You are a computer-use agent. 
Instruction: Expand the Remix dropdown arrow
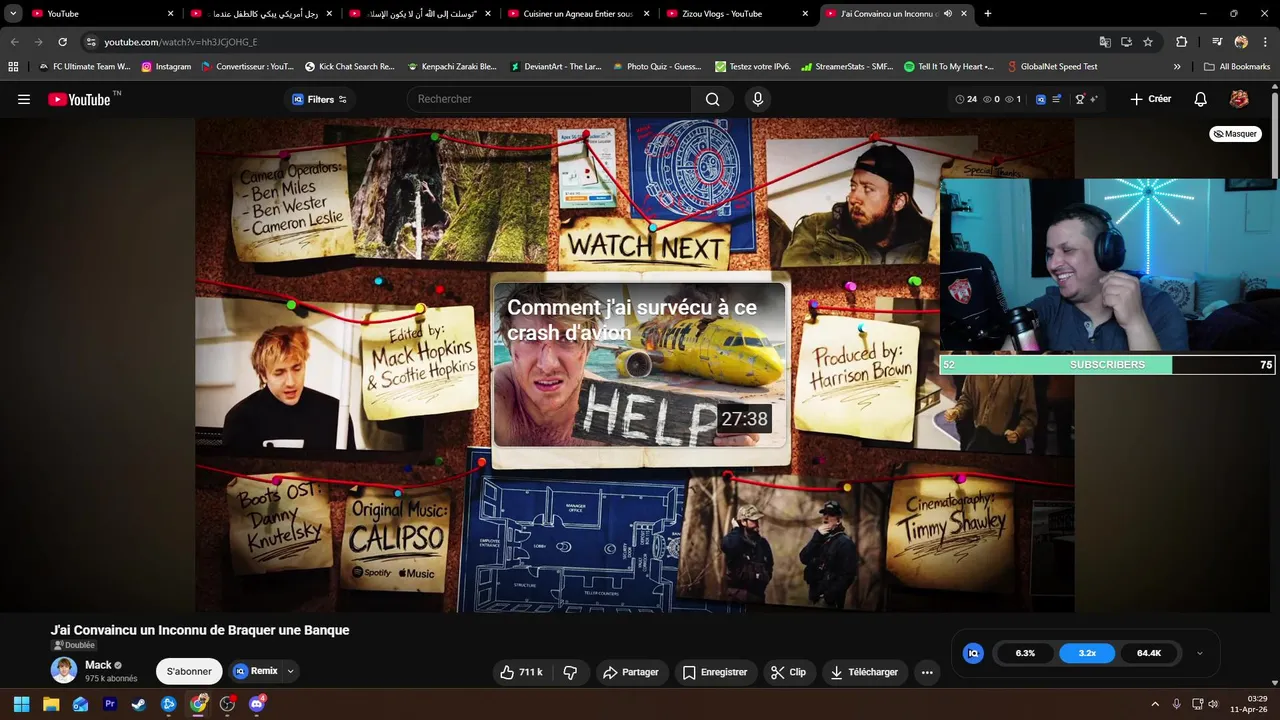(x=291, y=672)
